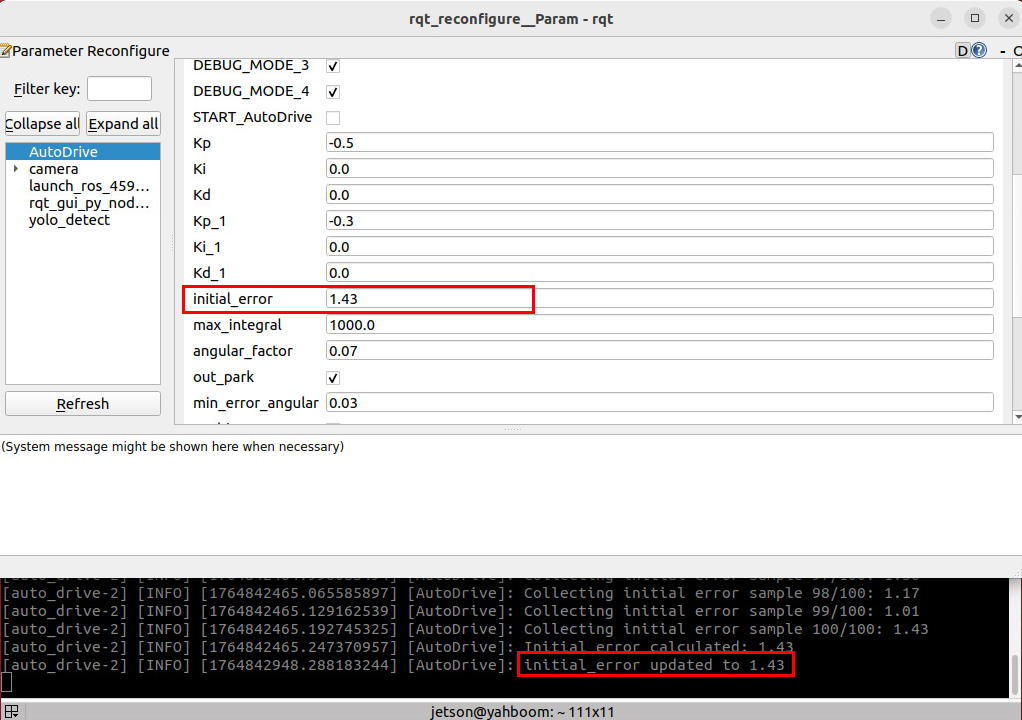Click the parameter list scroll-up arrow

[x=1017, y=66]
